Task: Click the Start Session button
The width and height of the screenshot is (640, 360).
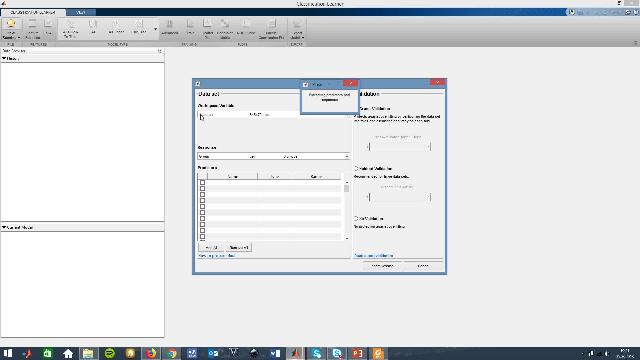Action: point(382,266)
